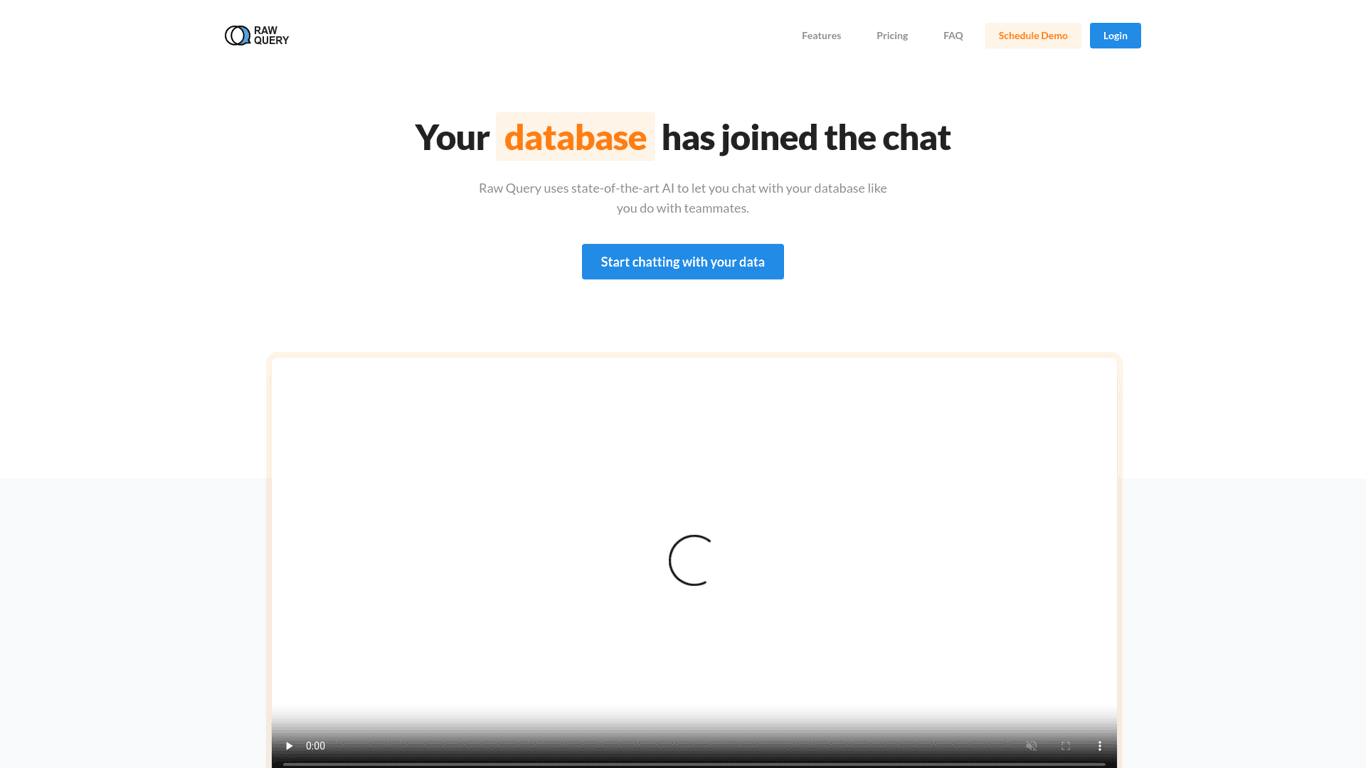Open the Features section from the navigation
Screen dimensions: 1366x768
click(x=821, y=36)
